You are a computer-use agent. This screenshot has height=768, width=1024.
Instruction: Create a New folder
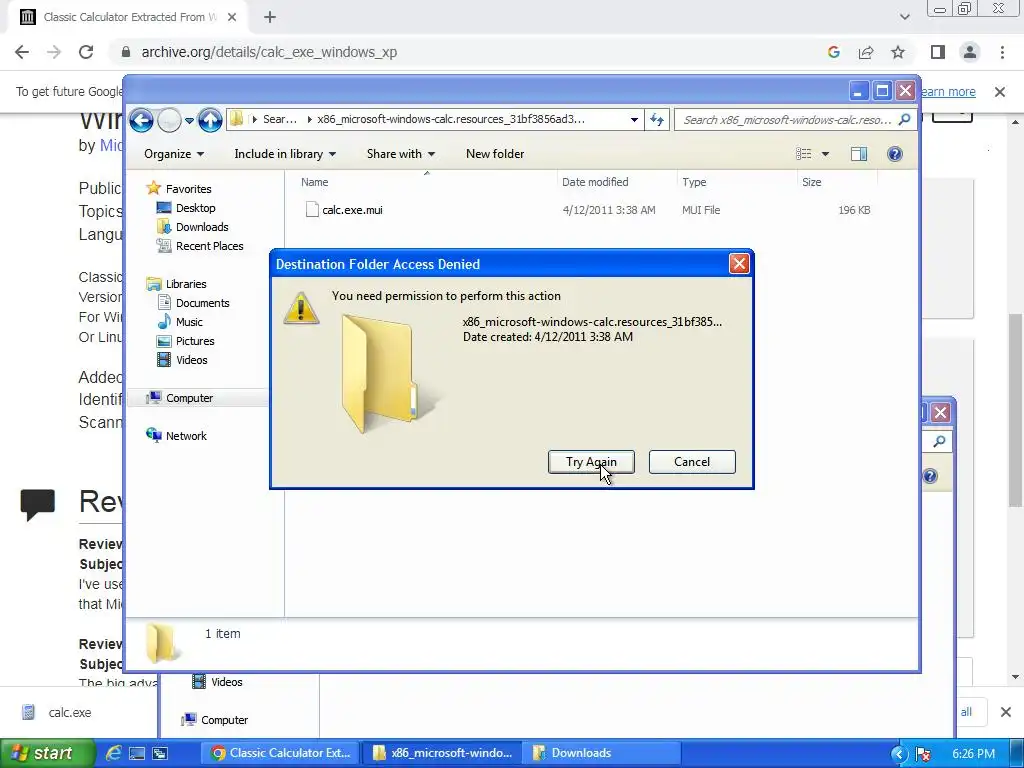point(495,154)
